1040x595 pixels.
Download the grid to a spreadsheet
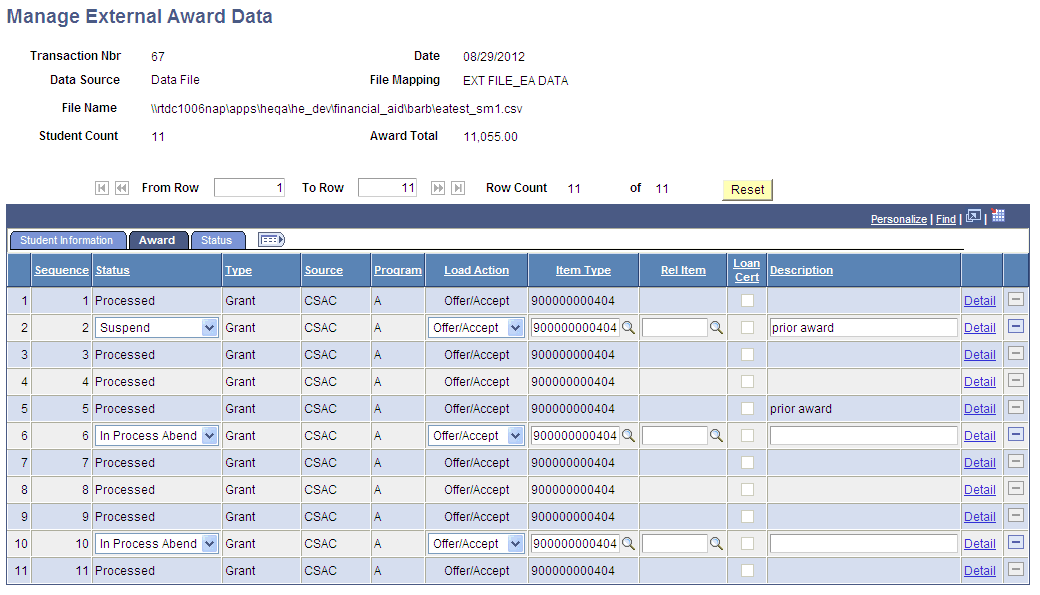click(x=997, y=216)
